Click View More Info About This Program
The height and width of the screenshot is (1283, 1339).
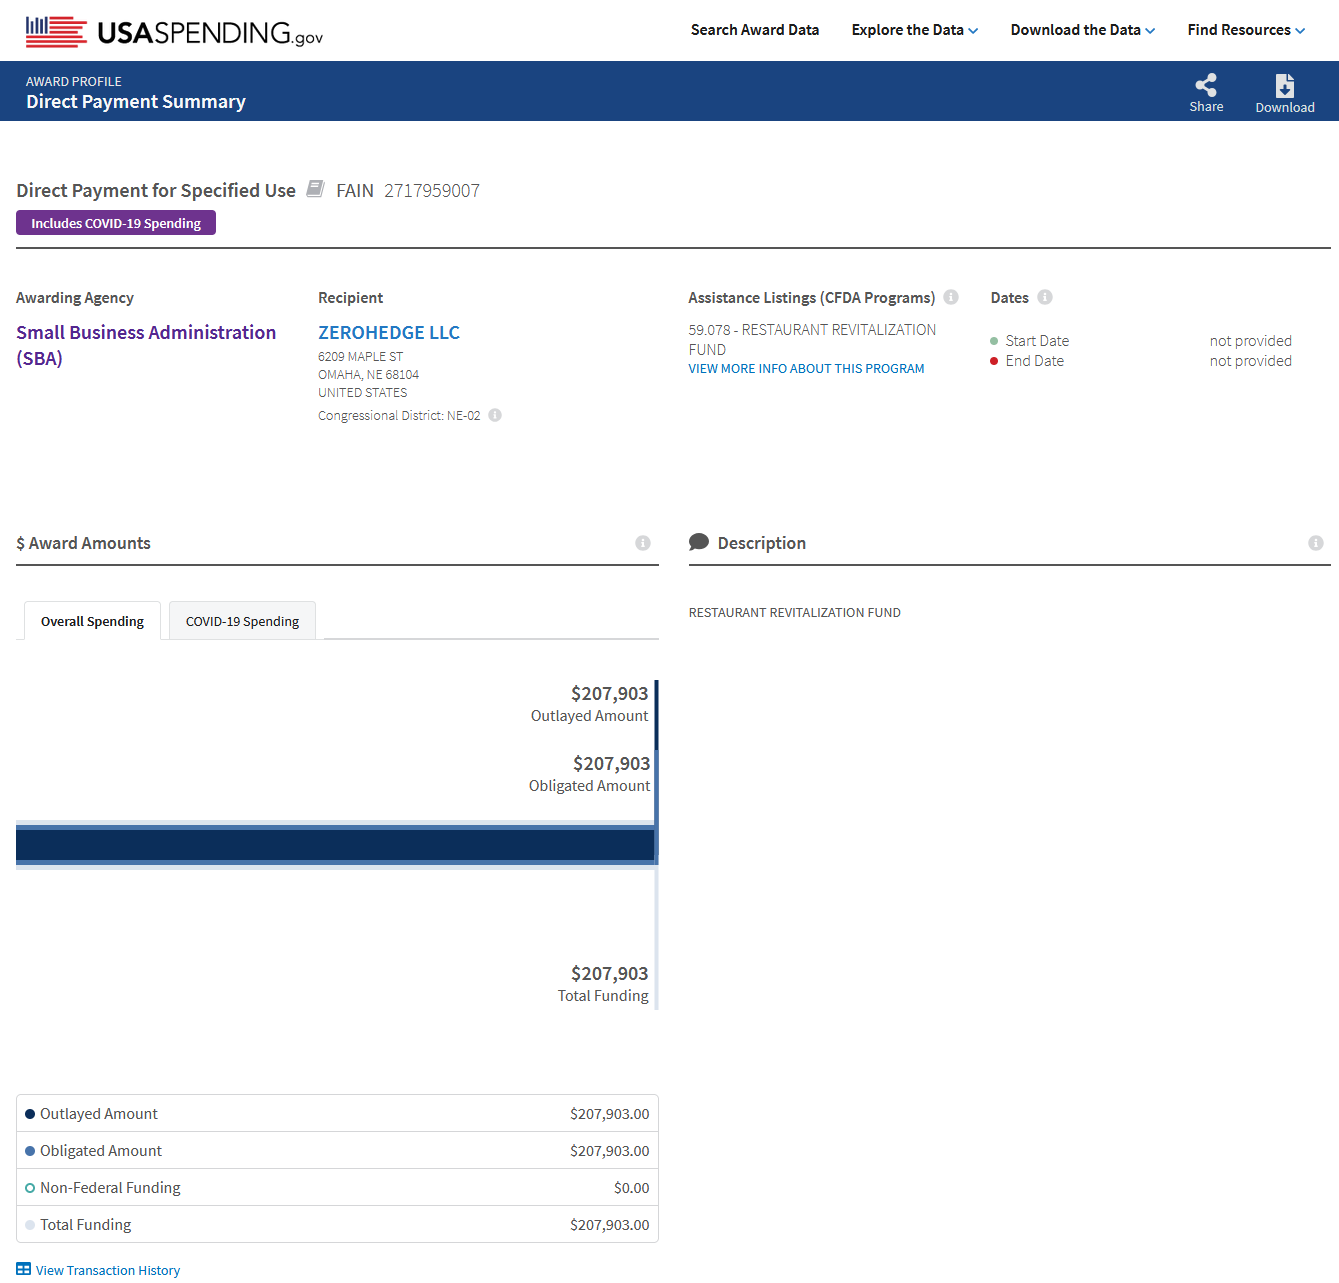click(x=806, y=369)
